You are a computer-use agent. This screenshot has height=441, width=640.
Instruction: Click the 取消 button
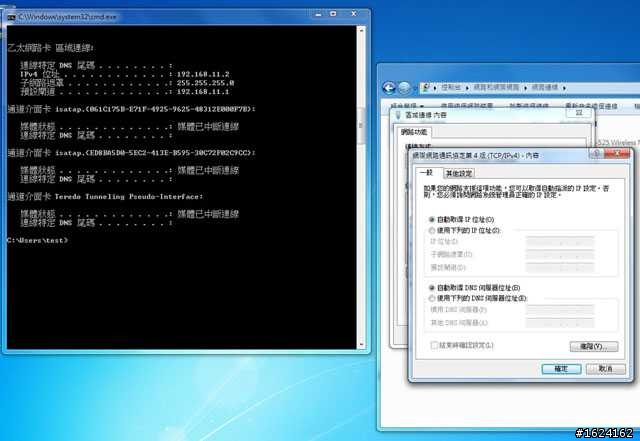click(605, 369)
